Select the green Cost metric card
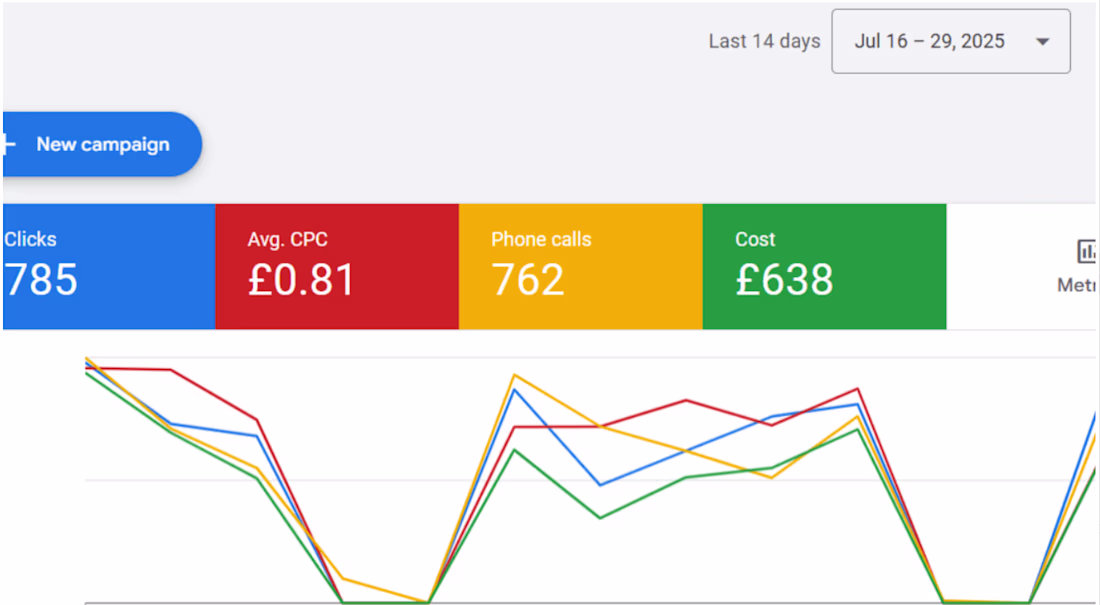 (x=824, y=267)
